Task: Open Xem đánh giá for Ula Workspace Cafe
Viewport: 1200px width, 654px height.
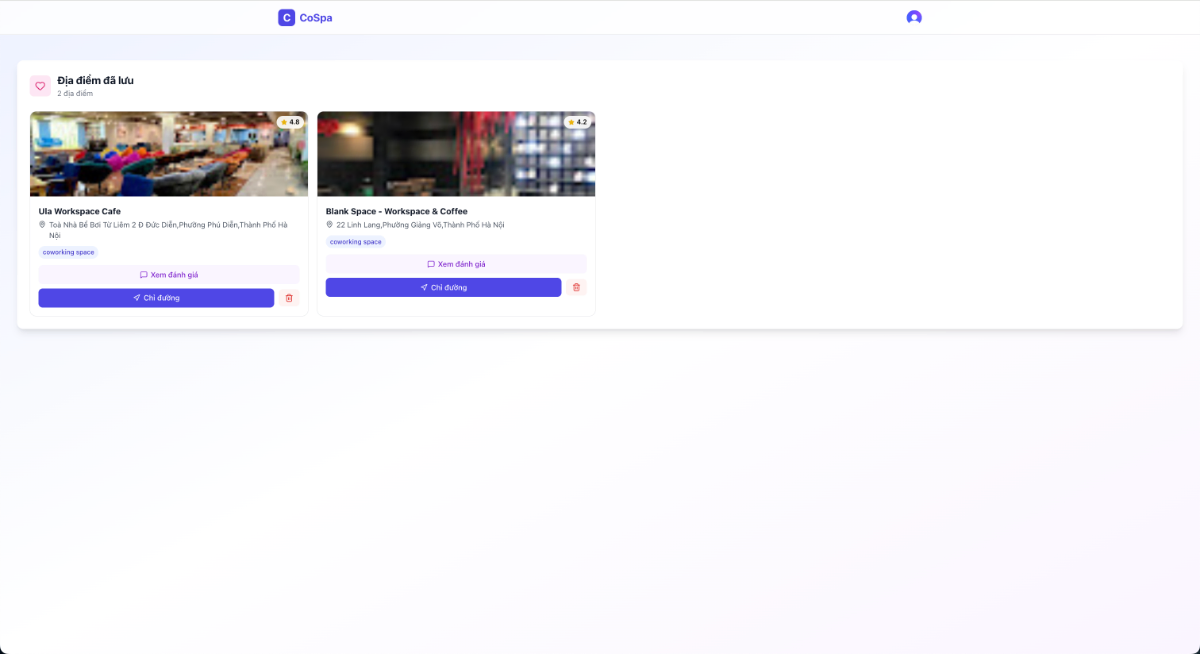Action: point(168,274)
